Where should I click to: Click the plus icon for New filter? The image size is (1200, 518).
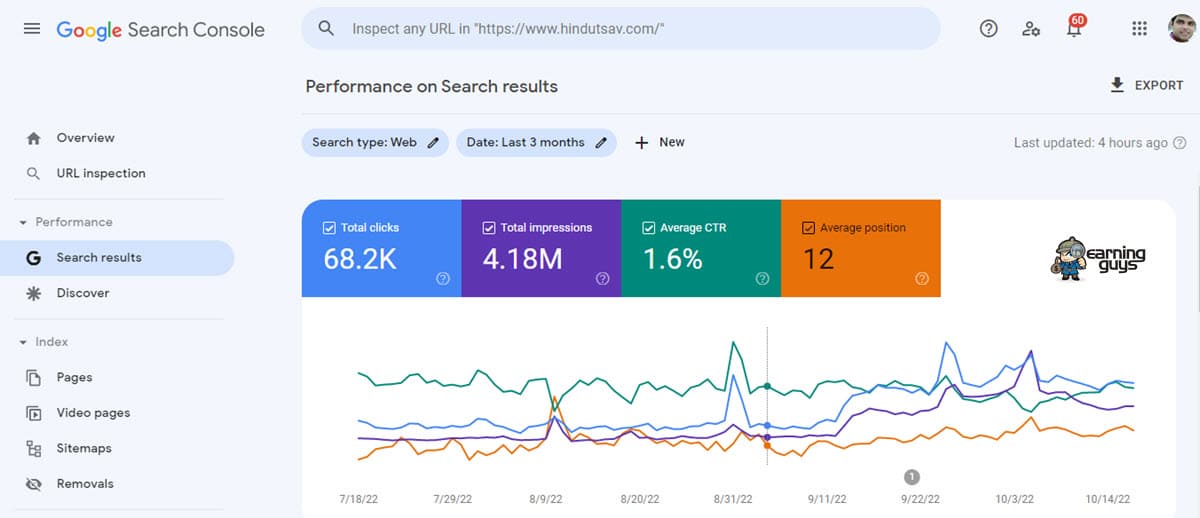pos(642,142)
